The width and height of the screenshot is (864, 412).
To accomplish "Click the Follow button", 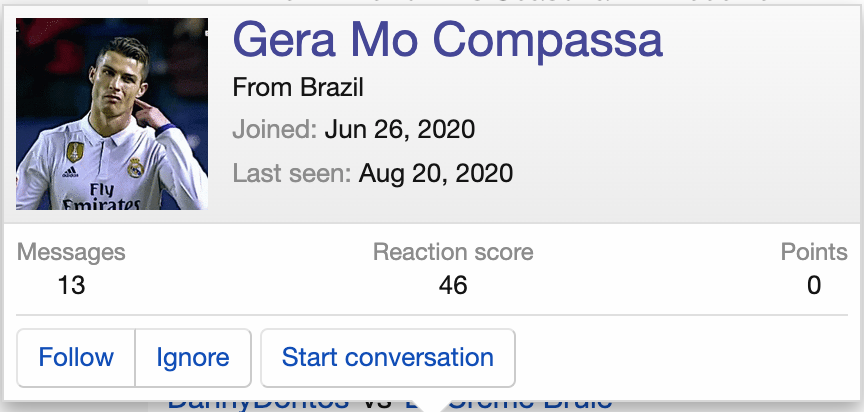I will (76, 357).
